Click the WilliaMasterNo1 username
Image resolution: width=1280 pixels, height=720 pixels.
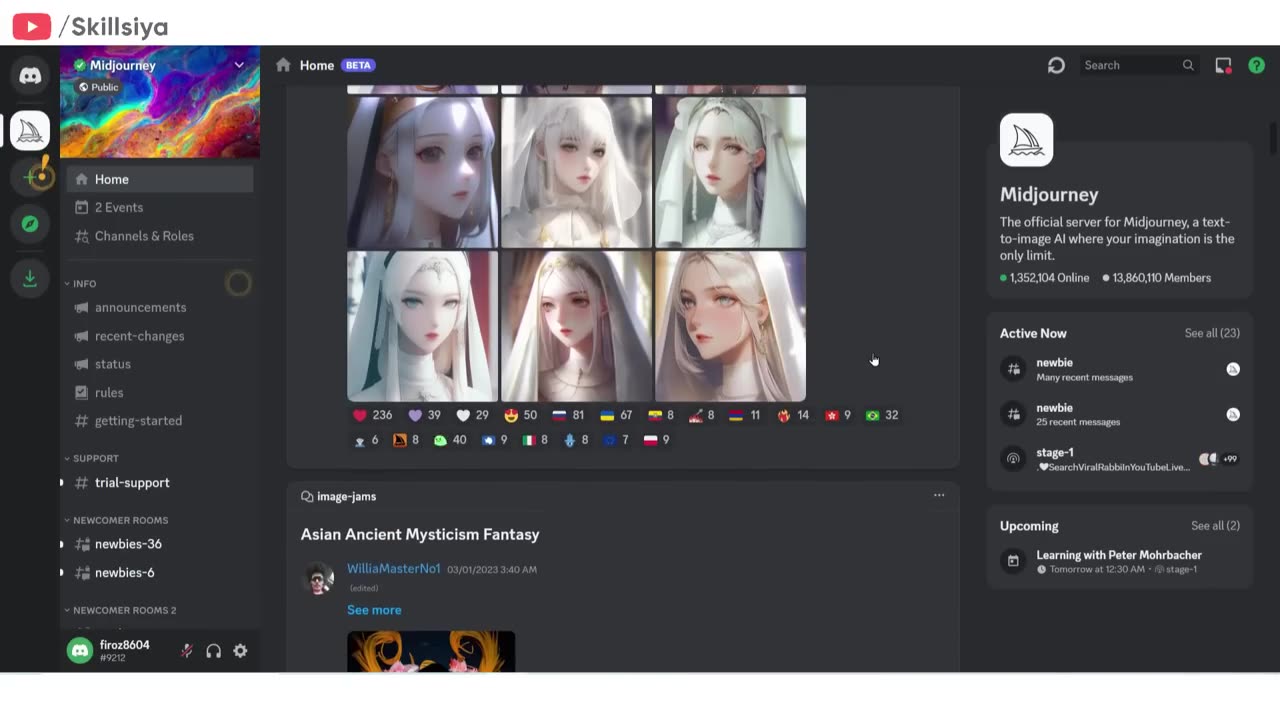coord(393,568)
